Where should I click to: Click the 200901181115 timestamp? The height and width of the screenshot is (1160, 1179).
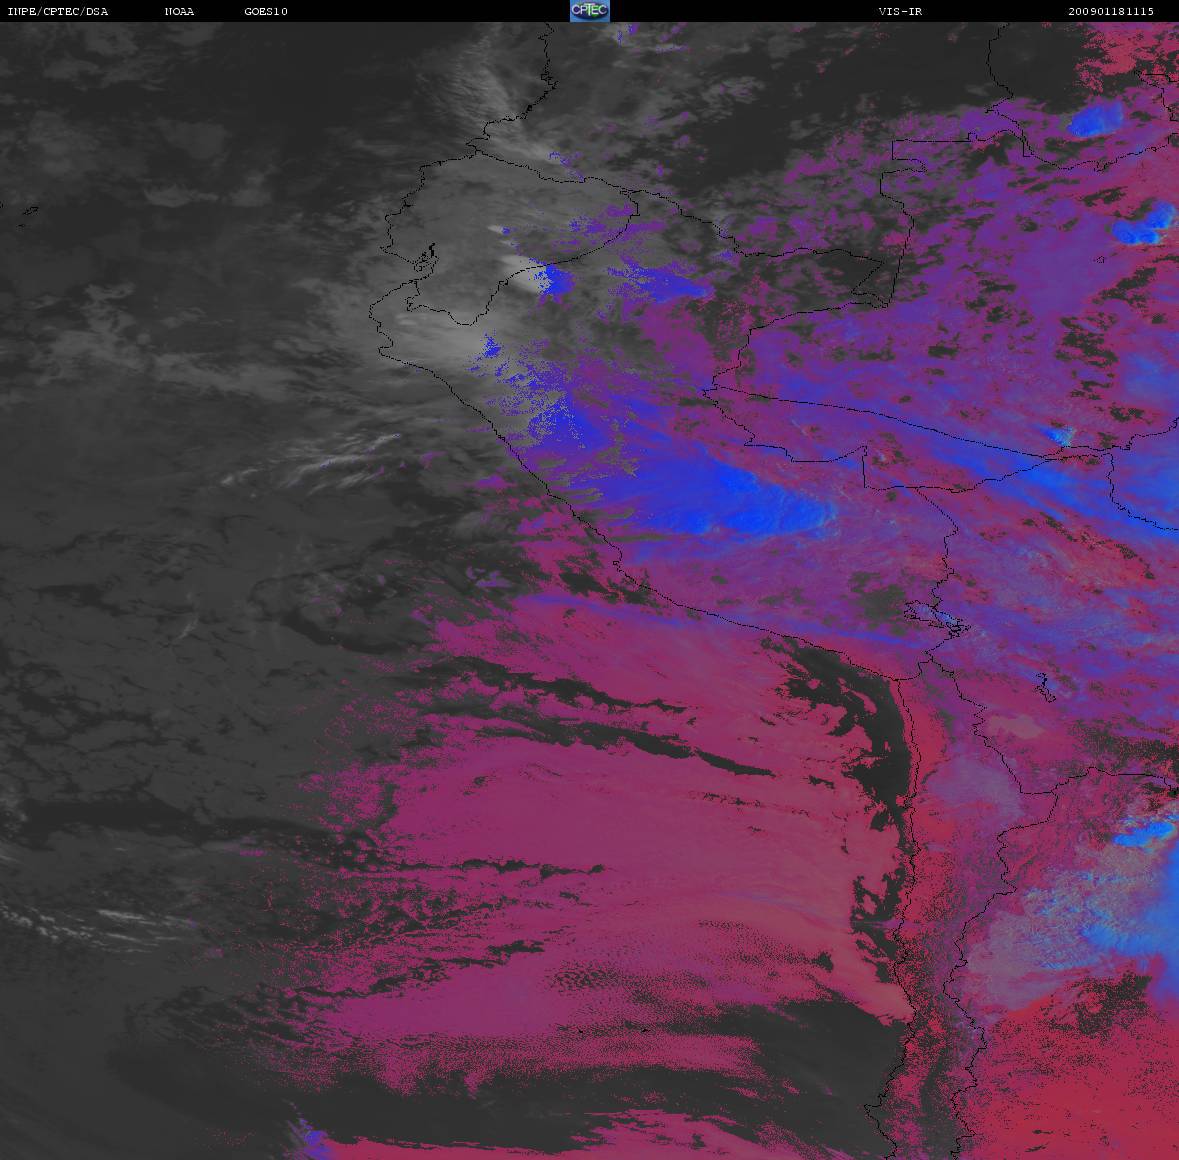[x=1111, y=11]
